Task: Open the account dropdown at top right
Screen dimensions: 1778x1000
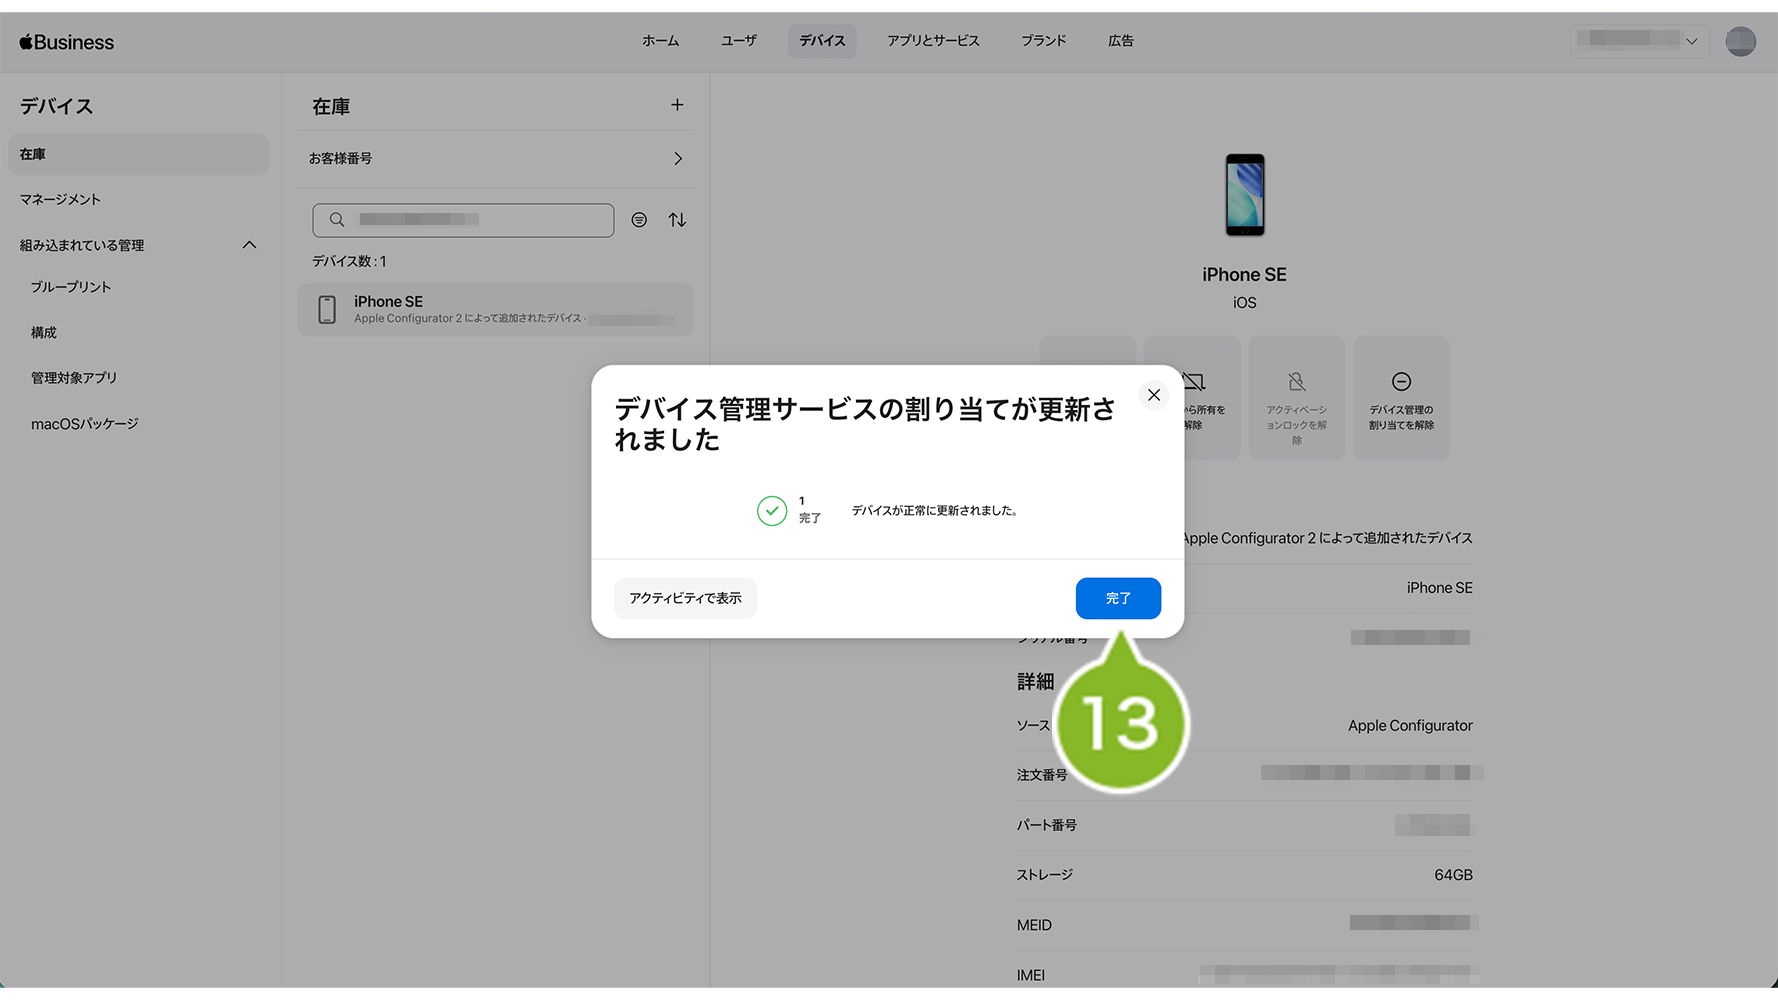Action: click(x=1638, y=41)
